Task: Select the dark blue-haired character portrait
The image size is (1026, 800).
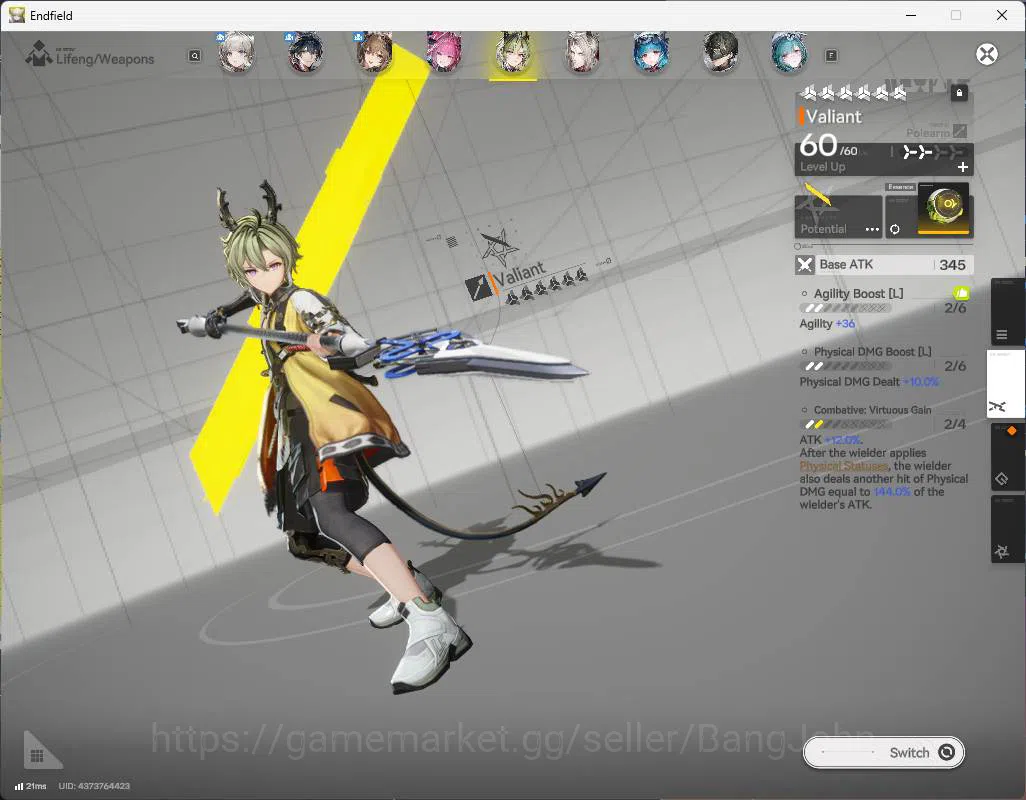Action: [x=306, y=52]
